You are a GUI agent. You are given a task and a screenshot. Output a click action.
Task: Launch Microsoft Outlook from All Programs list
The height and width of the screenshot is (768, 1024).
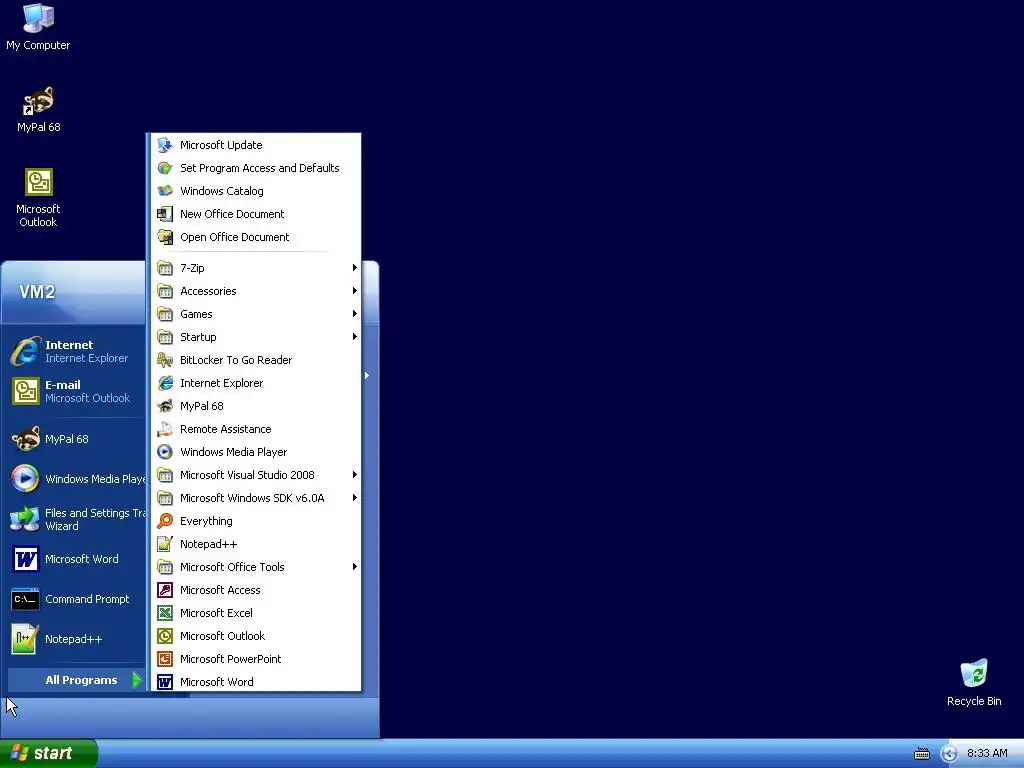coord(256,636)
